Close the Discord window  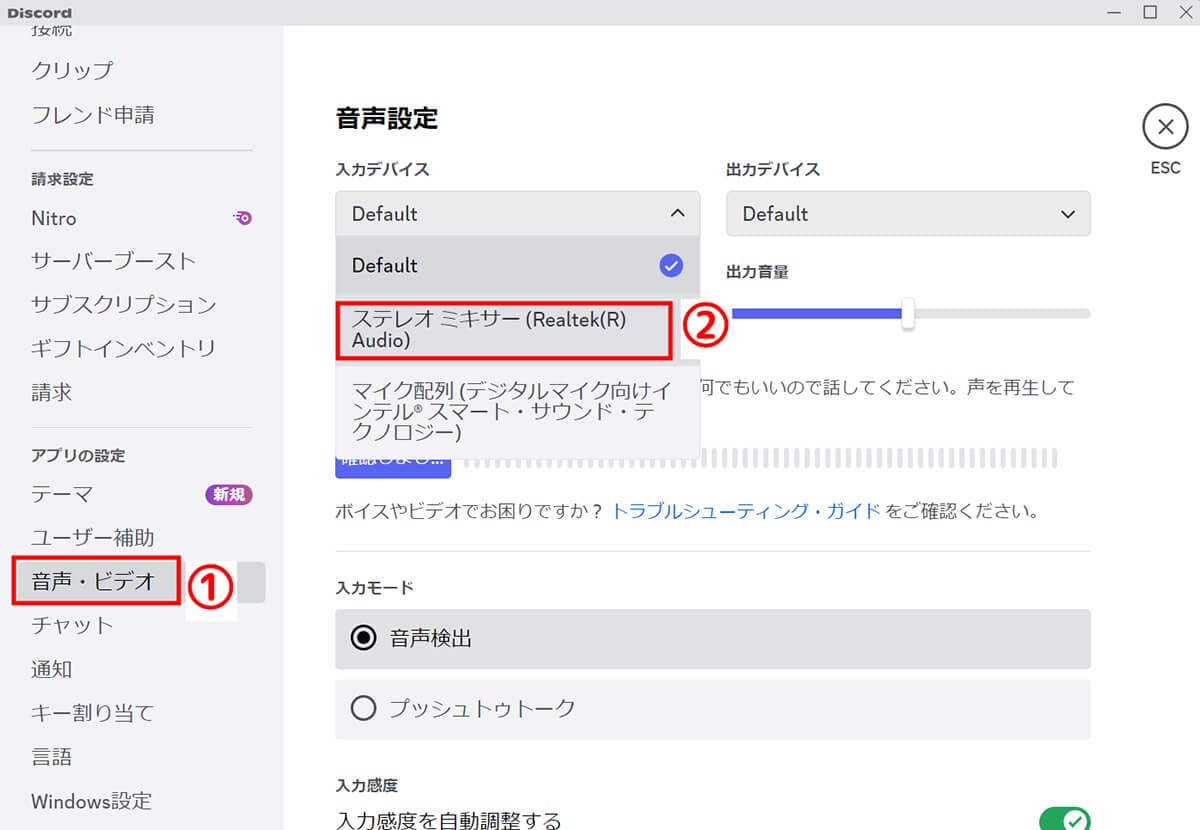1184,12
